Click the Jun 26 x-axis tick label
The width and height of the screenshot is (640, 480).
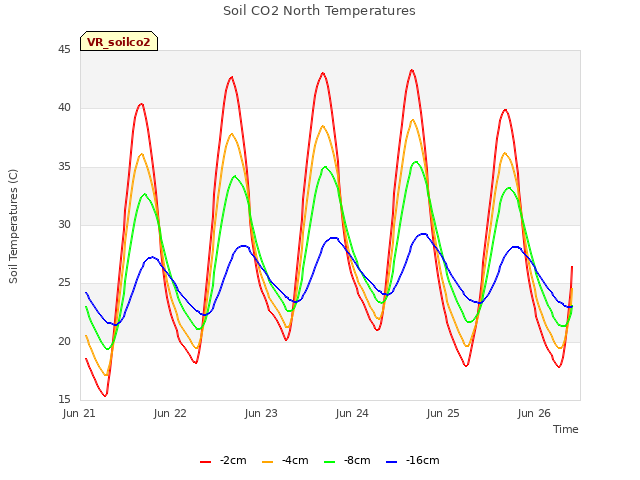point(534,413)
